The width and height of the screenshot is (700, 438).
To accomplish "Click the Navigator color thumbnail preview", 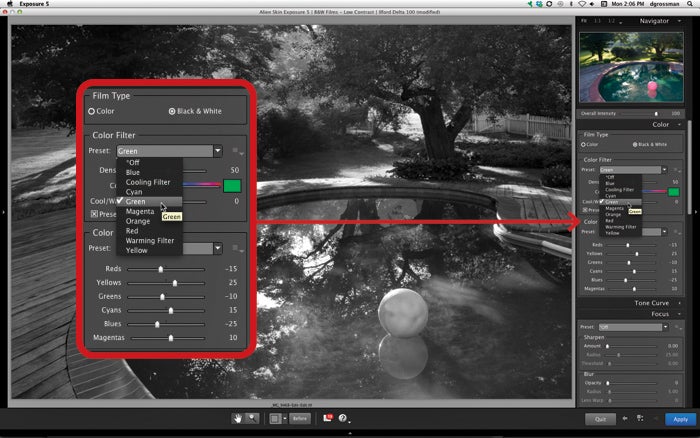I will [x=631, y=67].
